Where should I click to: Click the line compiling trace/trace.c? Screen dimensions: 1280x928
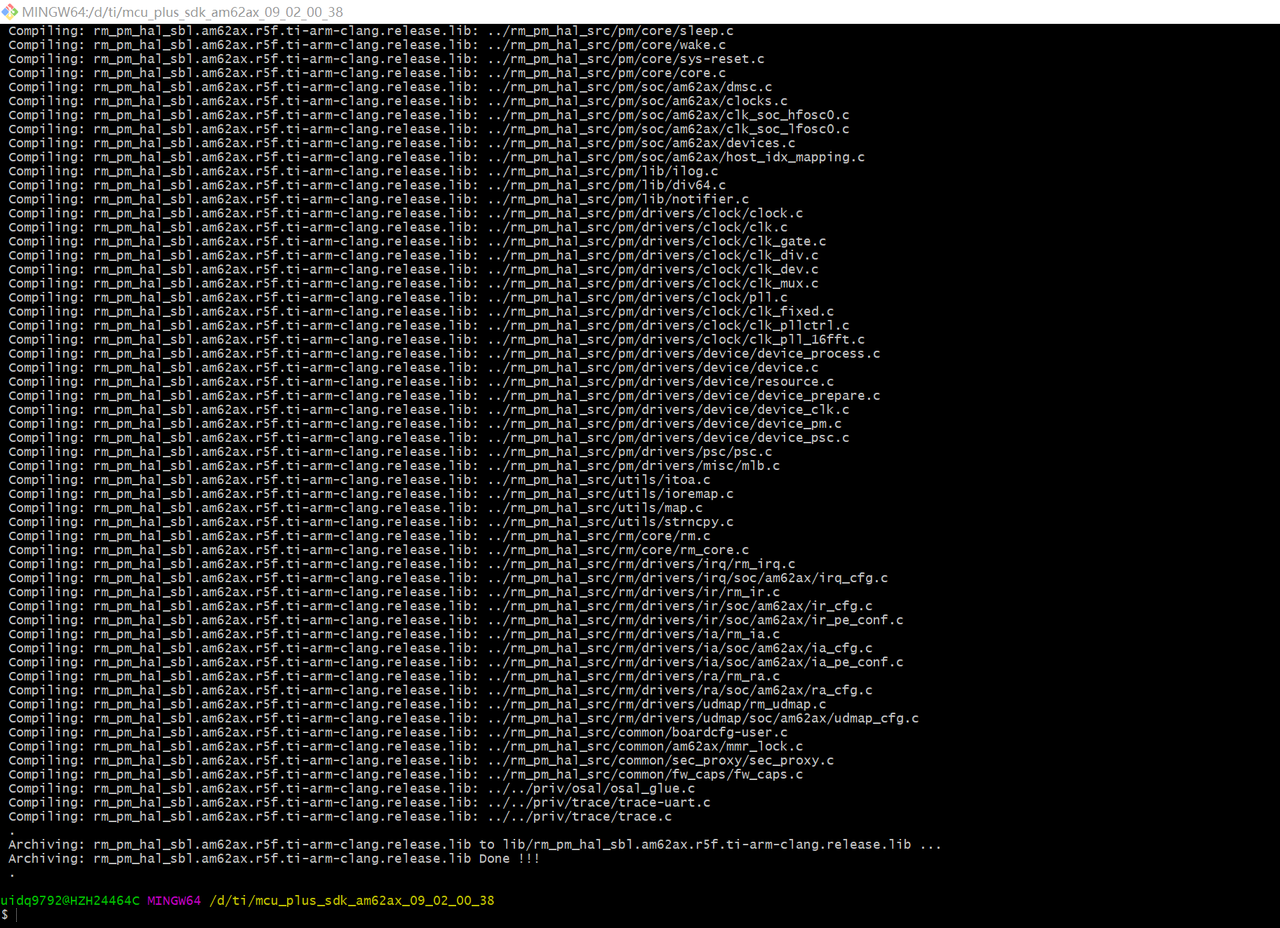pos(340,815)
